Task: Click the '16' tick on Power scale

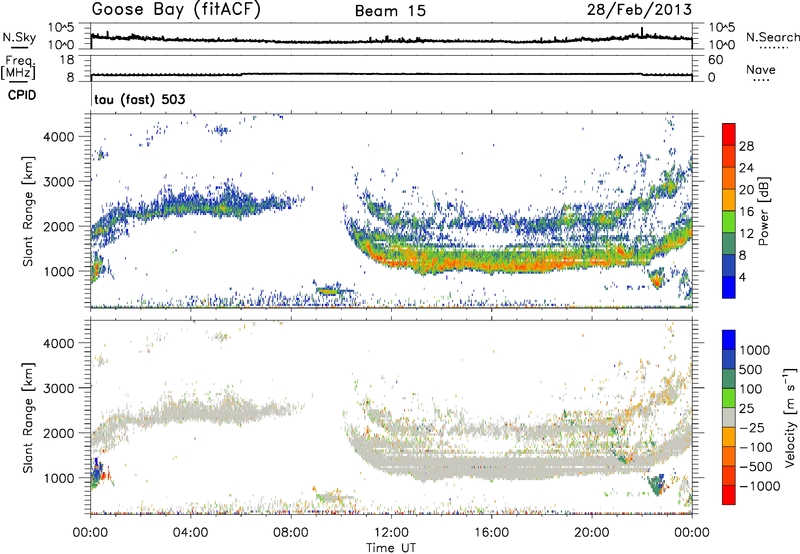Action: pos(746,212)
